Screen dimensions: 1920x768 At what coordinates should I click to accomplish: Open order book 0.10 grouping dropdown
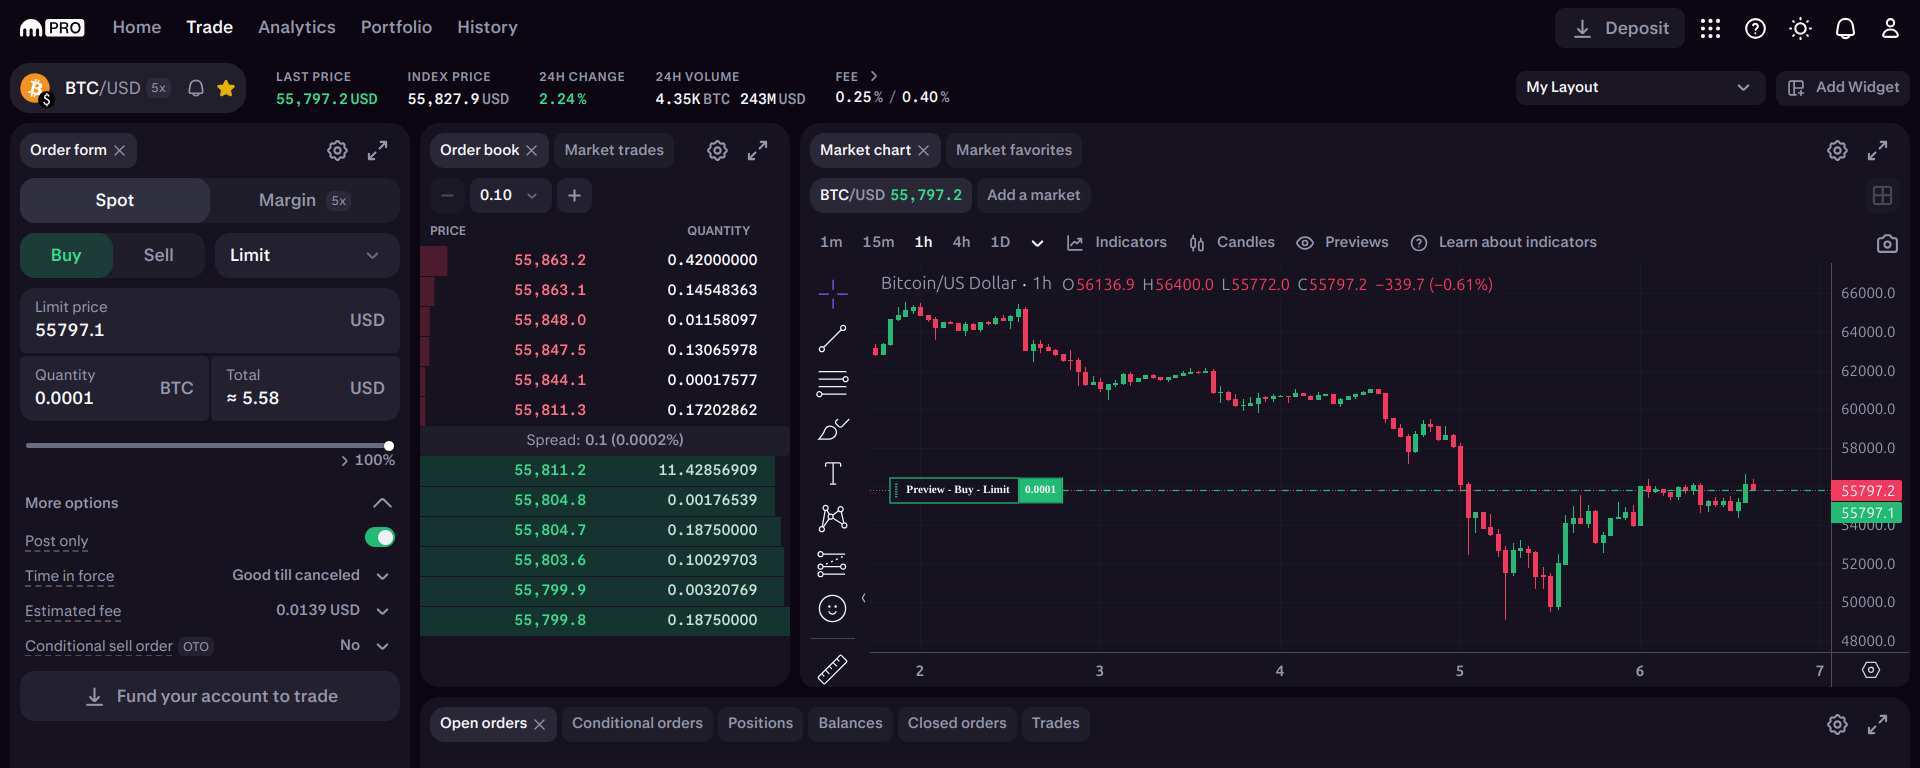click(x=508, y=195)
